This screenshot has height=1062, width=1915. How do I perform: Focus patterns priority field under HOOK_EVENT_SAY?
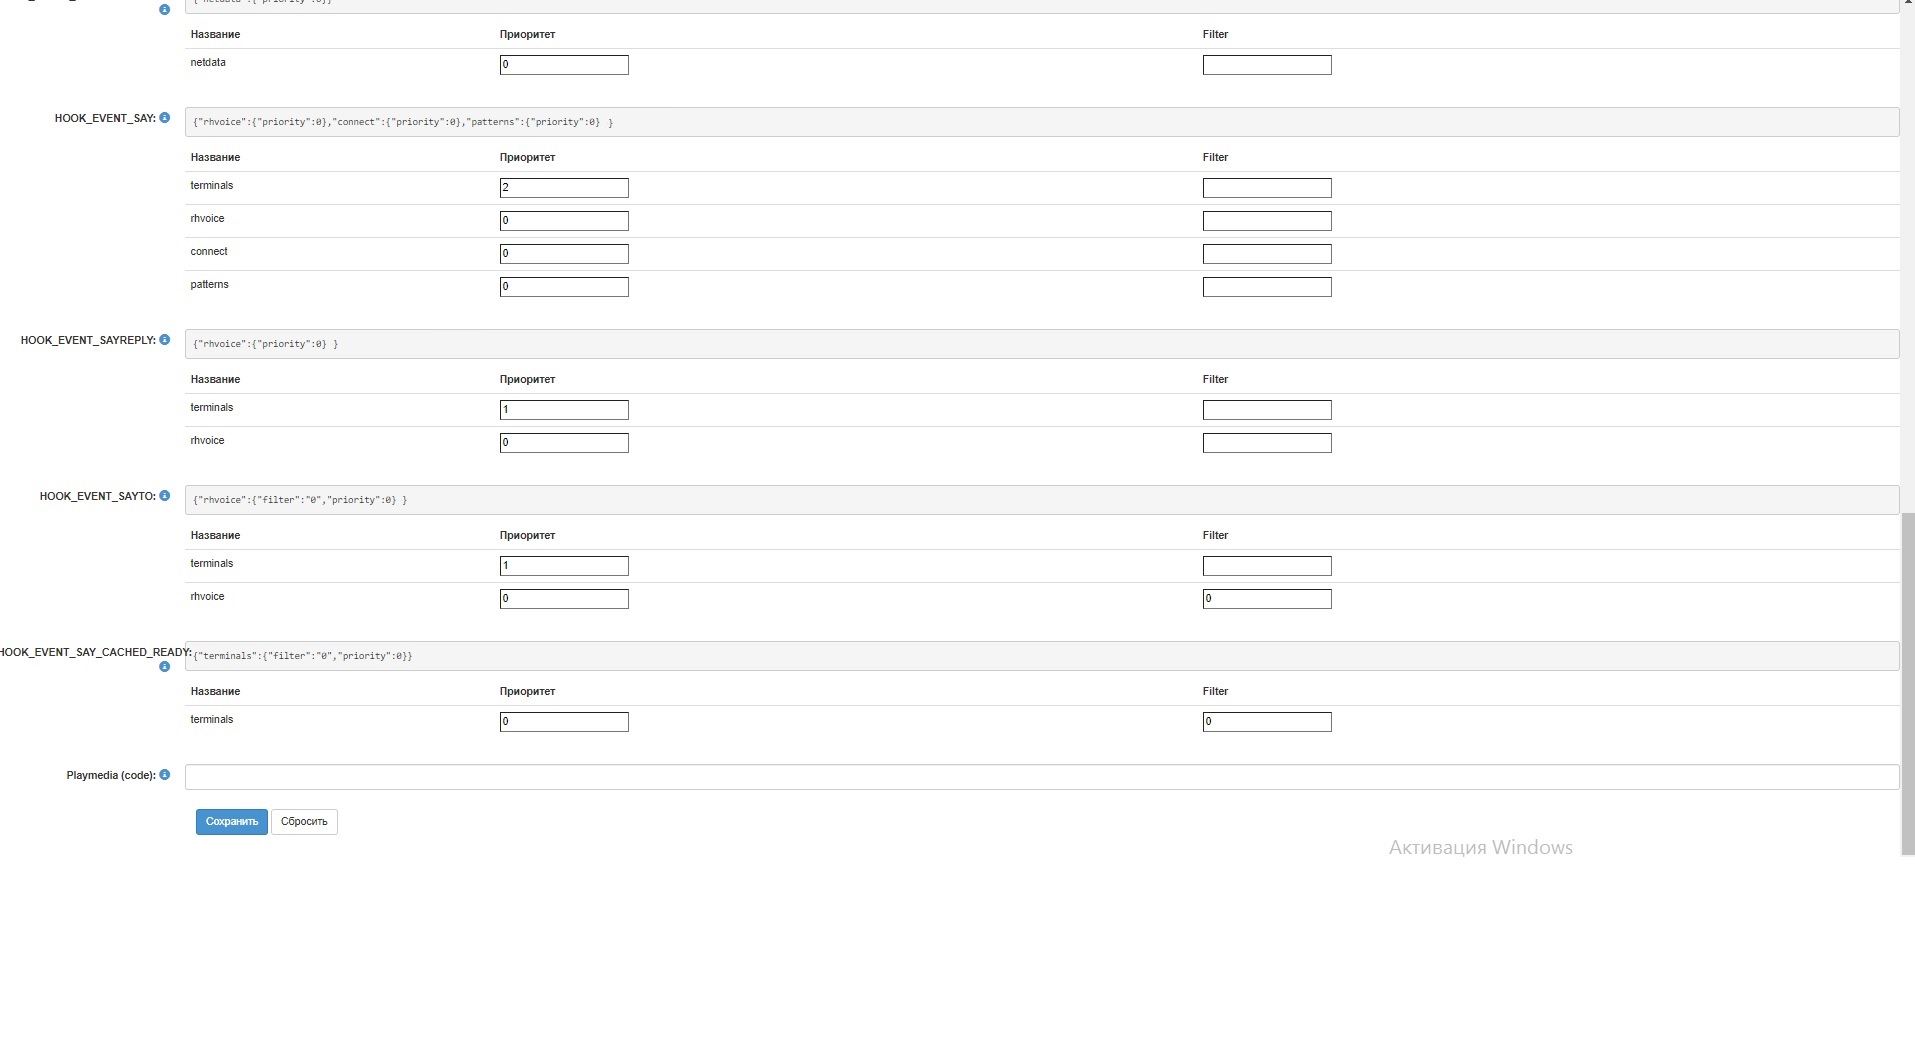pos(564,287)
